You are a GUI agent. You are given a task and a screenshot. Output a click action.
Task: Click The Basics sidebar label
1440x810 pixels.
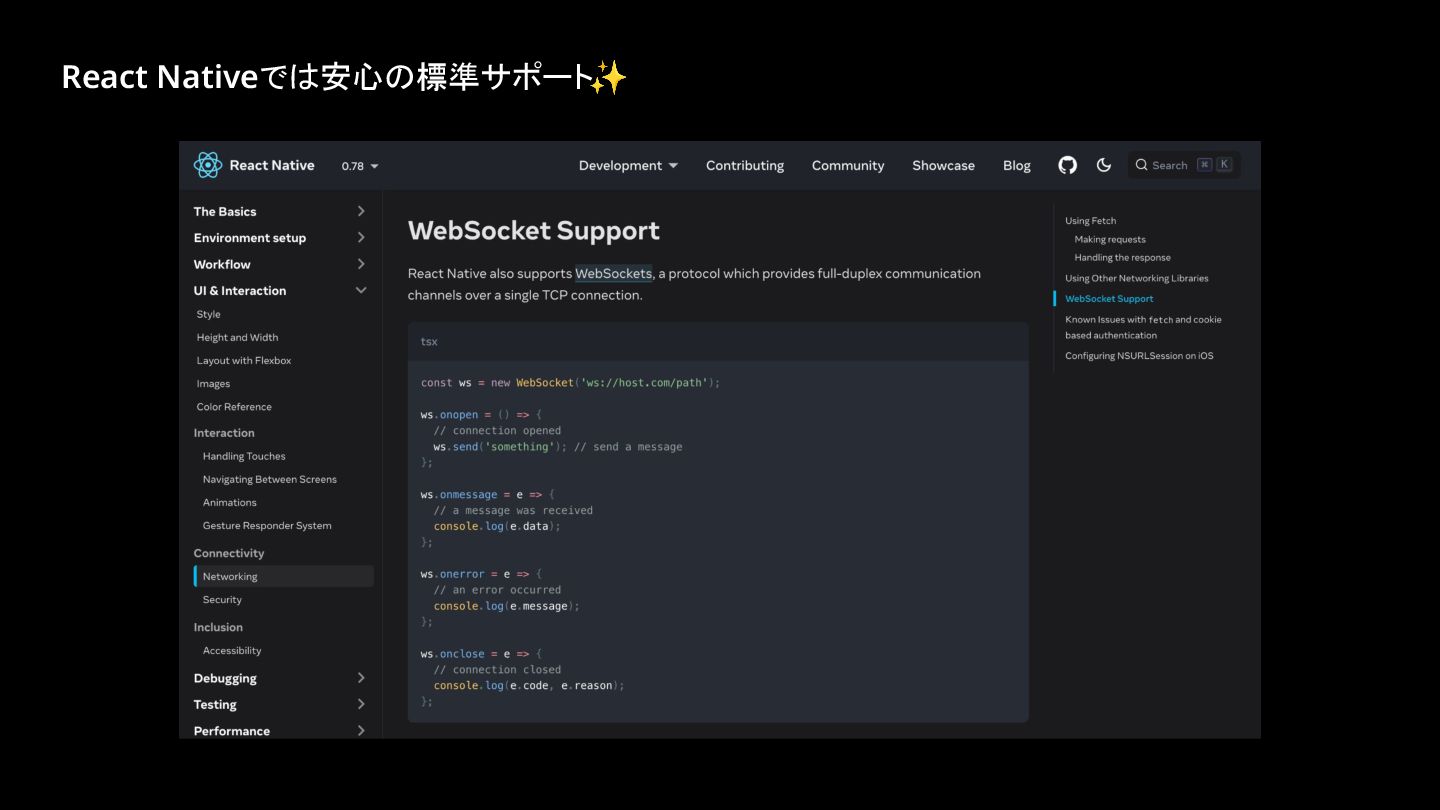(225, 211)
